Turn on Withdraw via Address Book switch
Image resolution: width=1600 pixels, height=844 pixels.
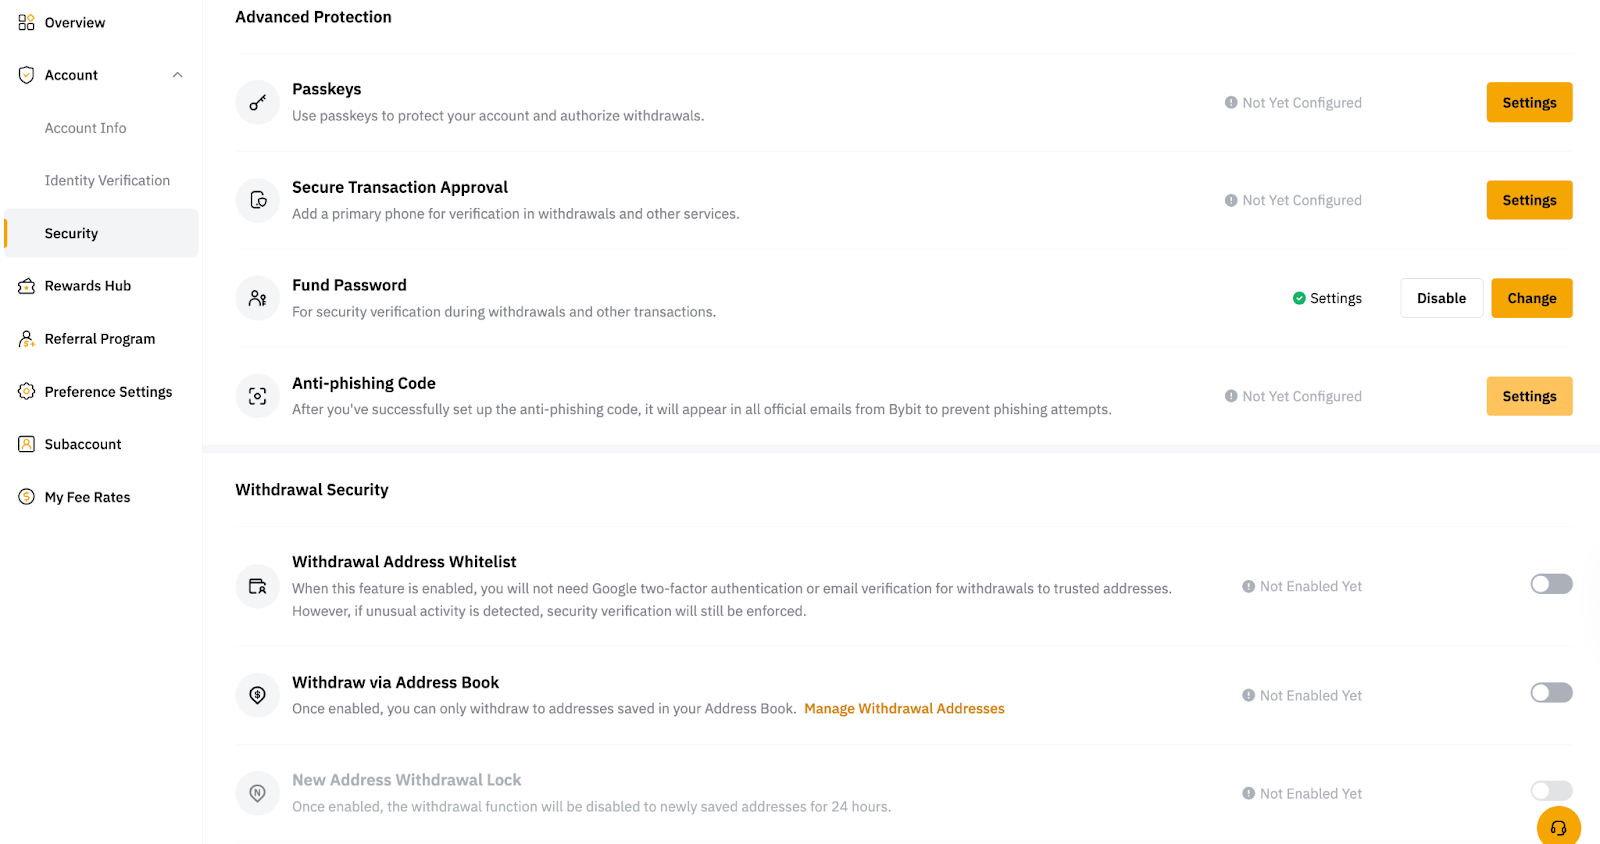tap(1551, 693)
